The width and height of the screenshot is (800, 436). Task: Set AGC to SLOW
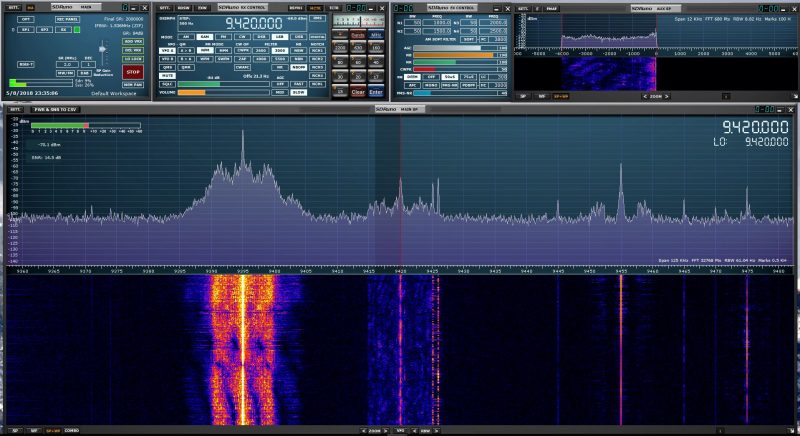pyautogui.click(x=298, y=92)
